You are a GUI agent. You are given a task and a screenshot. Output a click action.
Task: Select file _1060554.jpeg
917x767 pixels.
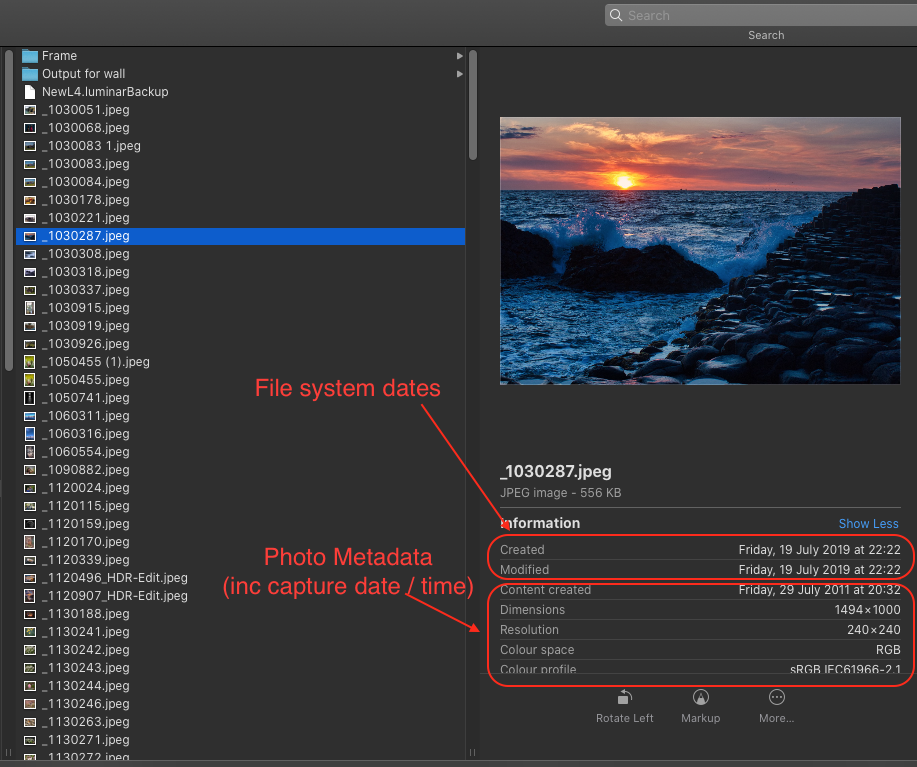[x=86, y=452]
